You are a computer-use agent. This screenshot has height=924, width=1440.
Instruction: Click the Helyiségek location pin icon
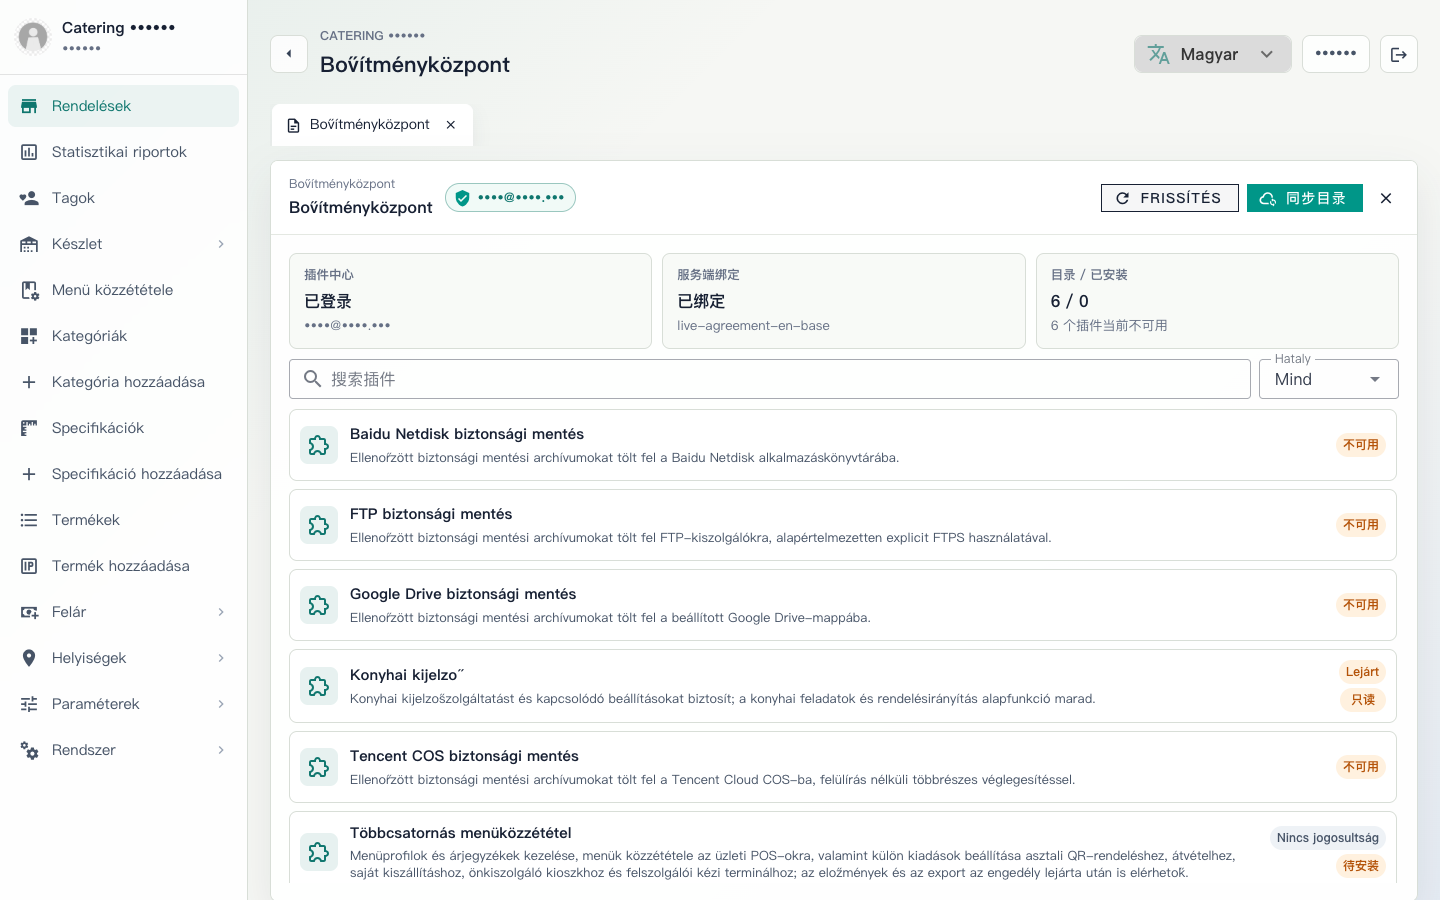(29, 658)
